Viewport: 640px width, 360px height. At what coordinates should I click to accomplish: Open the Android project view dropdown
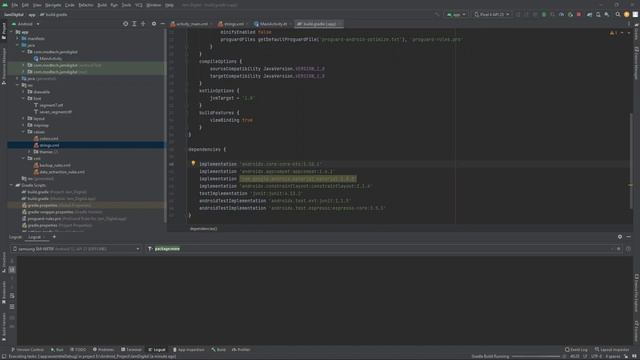(x=26, y=24)
